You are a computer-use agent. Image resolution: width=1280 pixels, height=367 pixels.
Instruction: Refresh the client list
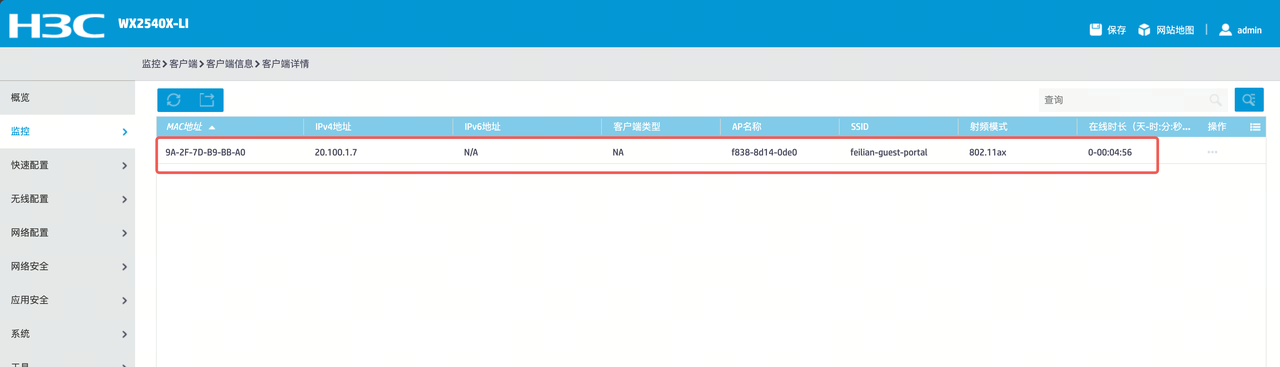(174, 100)
